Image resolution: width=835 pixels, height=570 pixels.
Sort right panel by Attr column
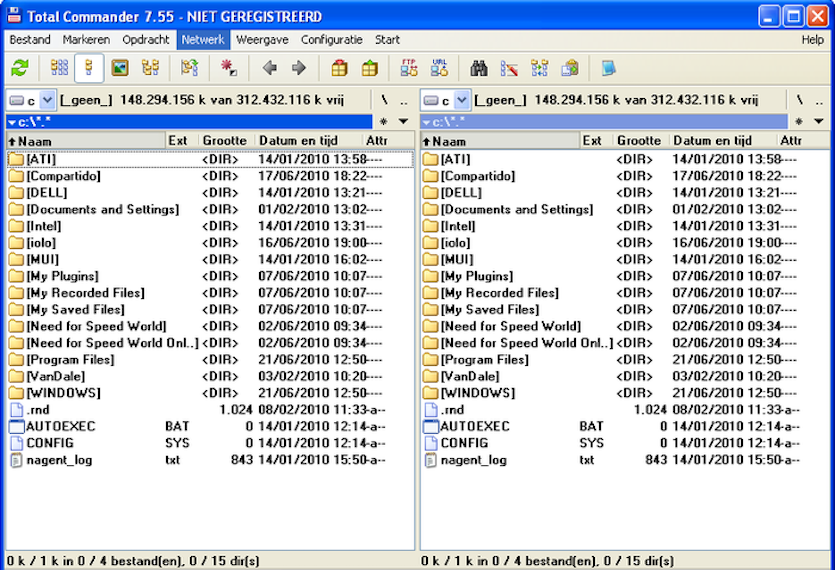point(803,141)
